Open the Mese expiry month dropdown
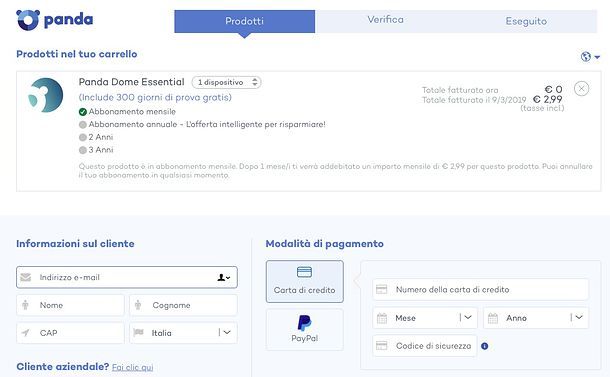Viewport: 610px width, 377px height. pos(425,318)
